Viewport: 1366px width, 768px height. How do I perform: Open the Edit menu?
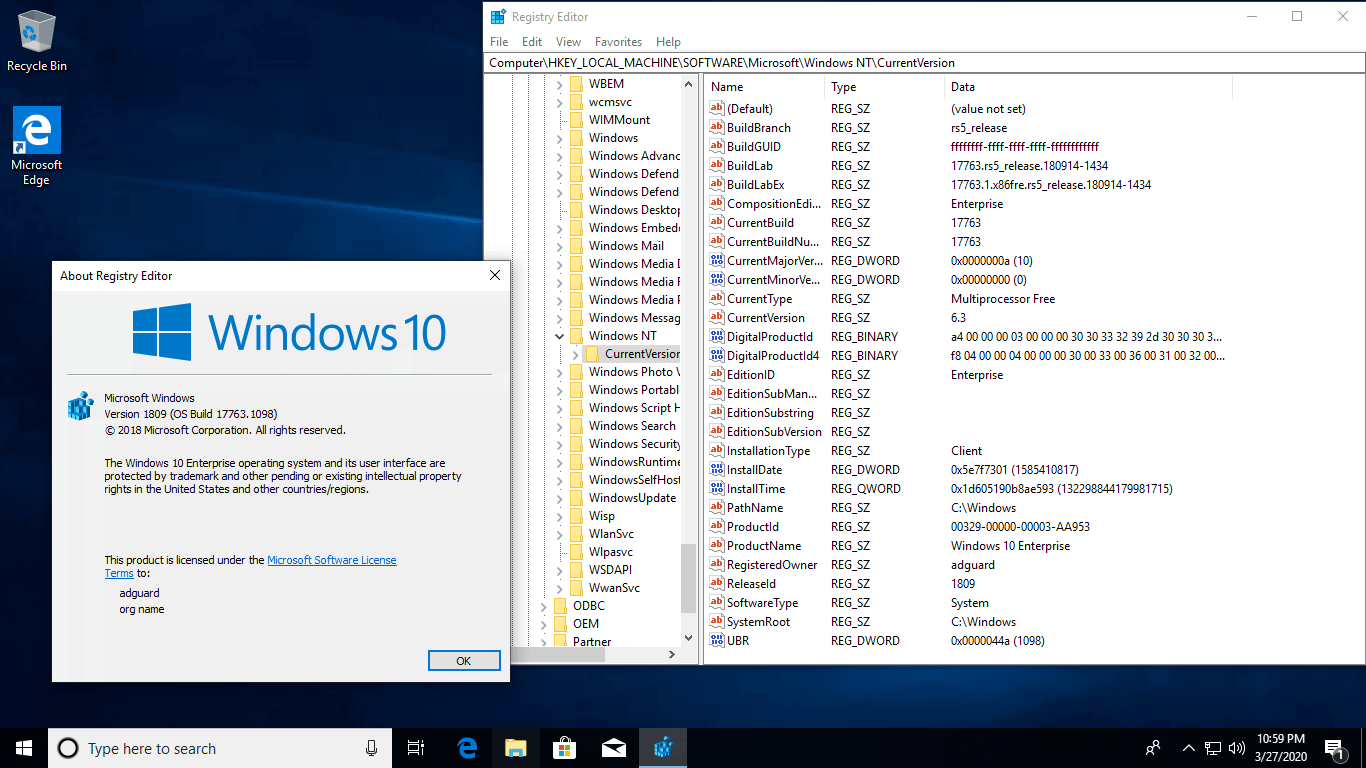pos(532,42)
